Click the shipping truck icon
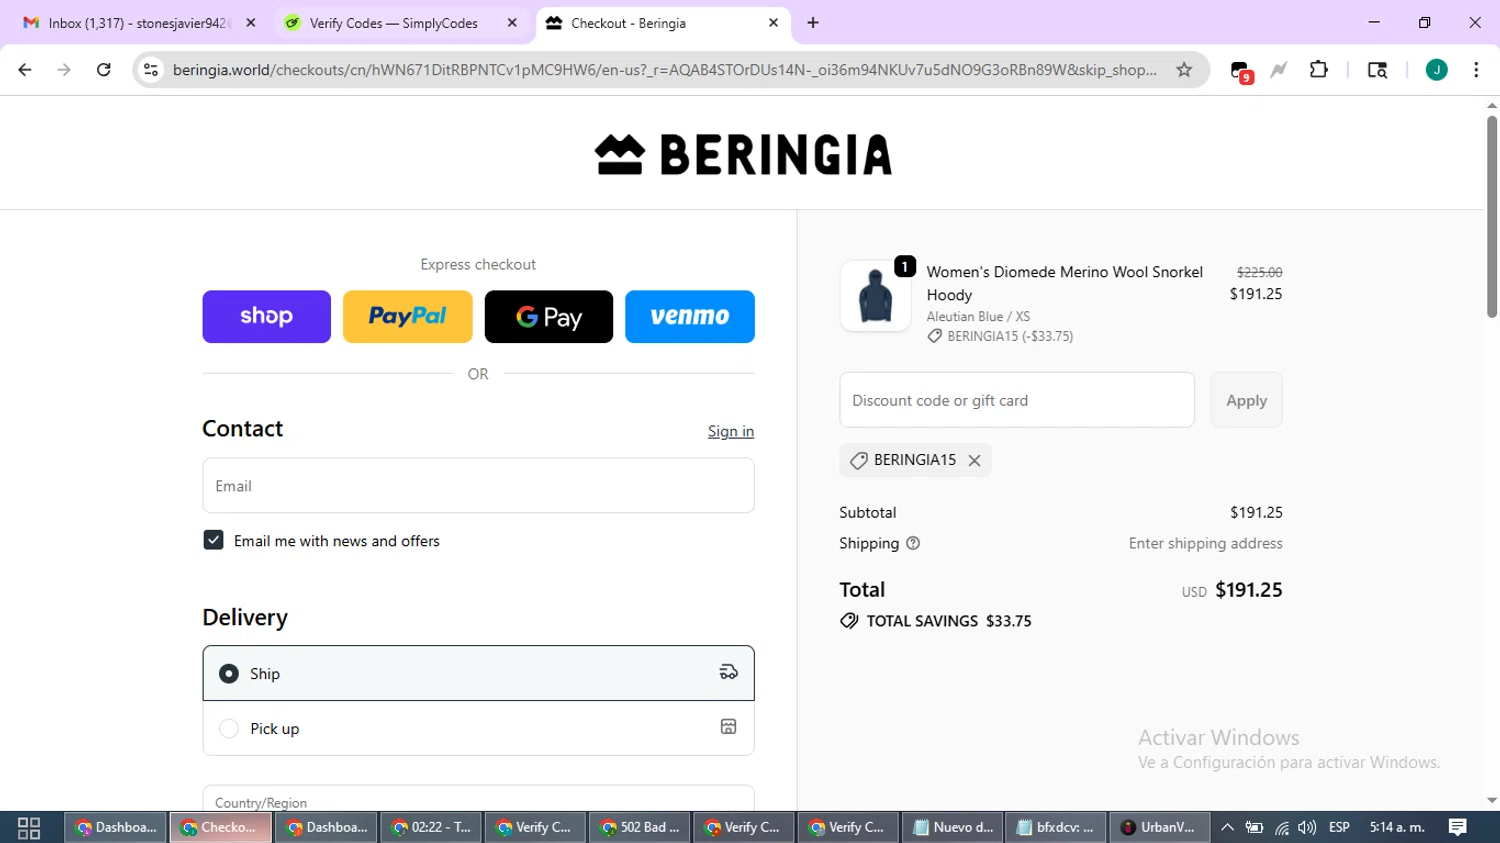This screenshot has height=843, width=1500. point(729,672)
